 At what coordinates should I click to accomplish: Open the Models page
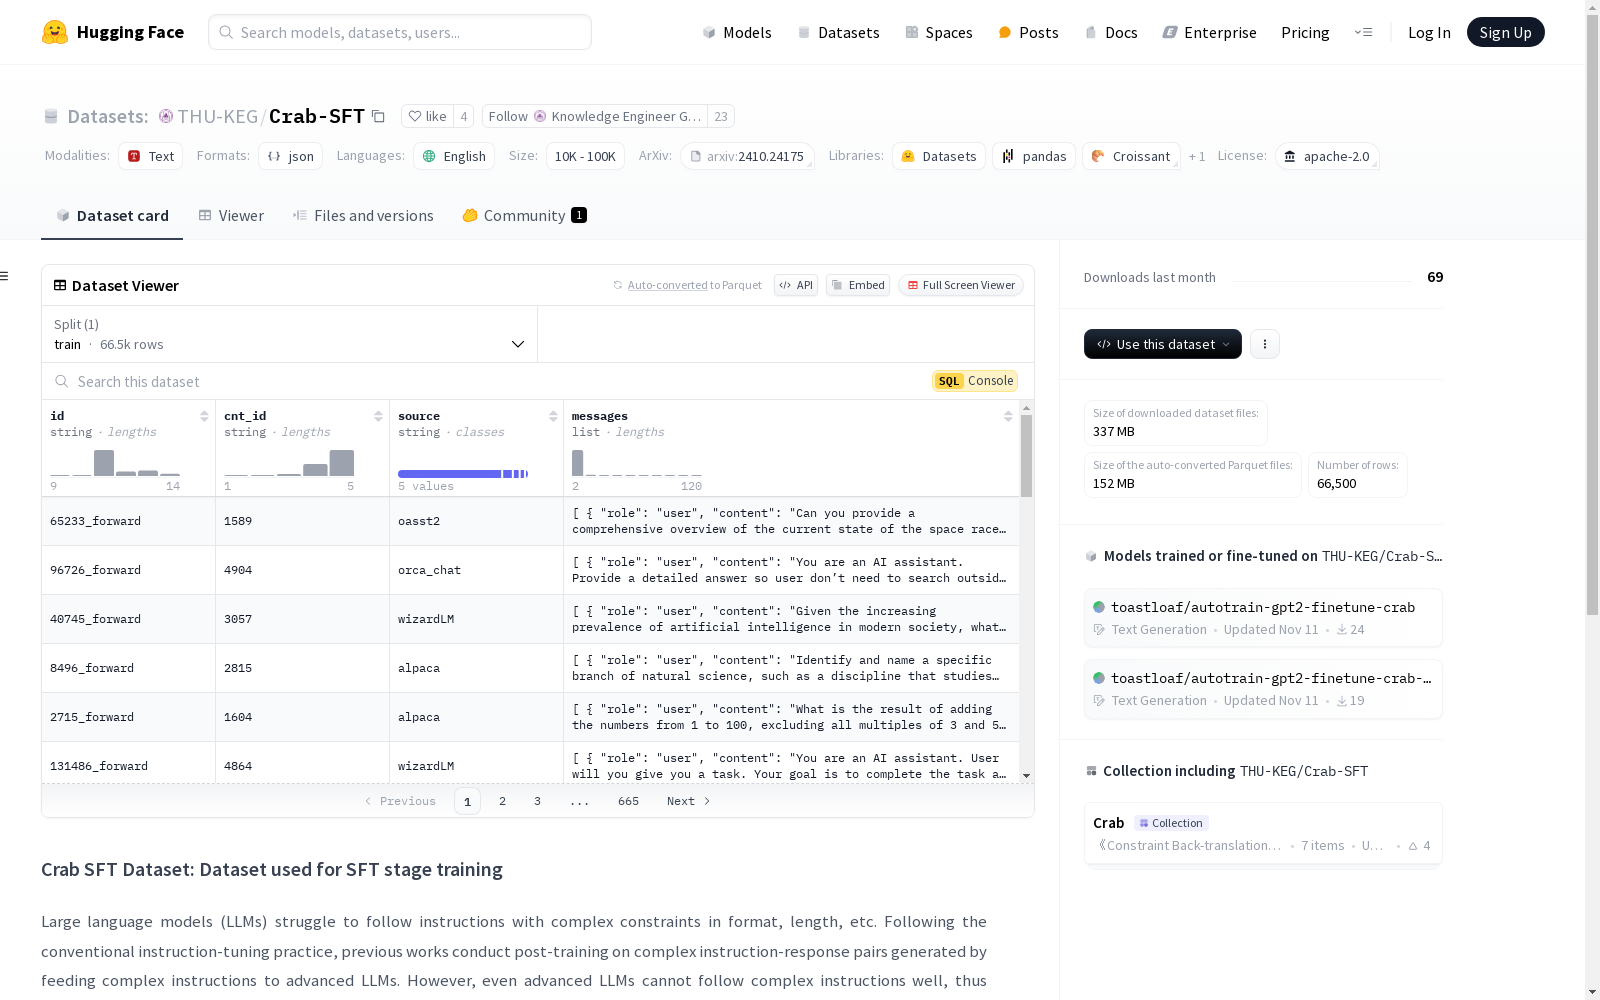(x=737, y=32)
